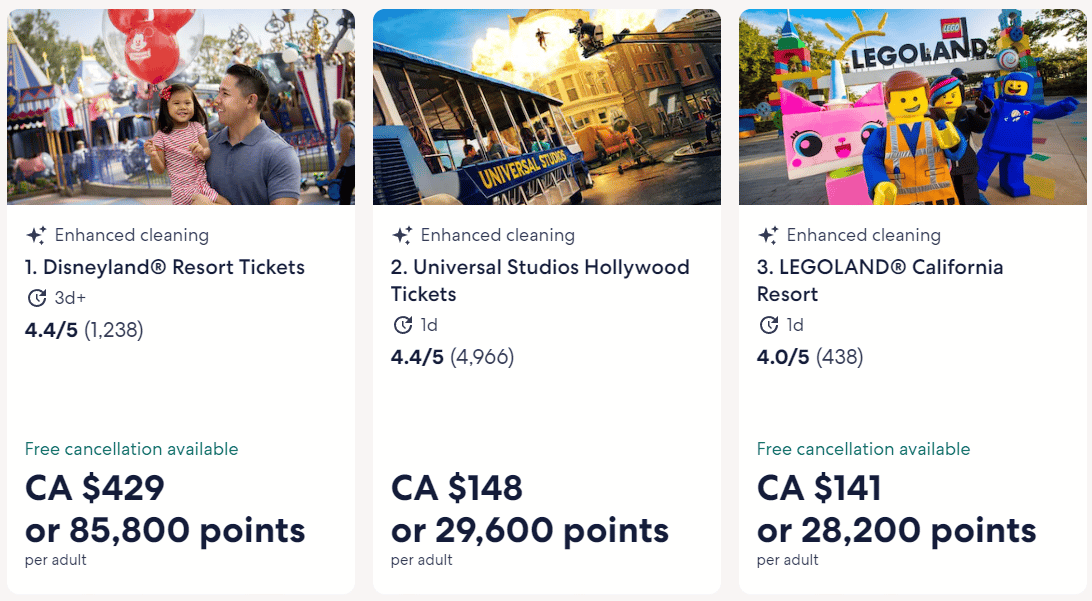Click Disneyland photo with Mickey balloon

[x=181, y=107]
